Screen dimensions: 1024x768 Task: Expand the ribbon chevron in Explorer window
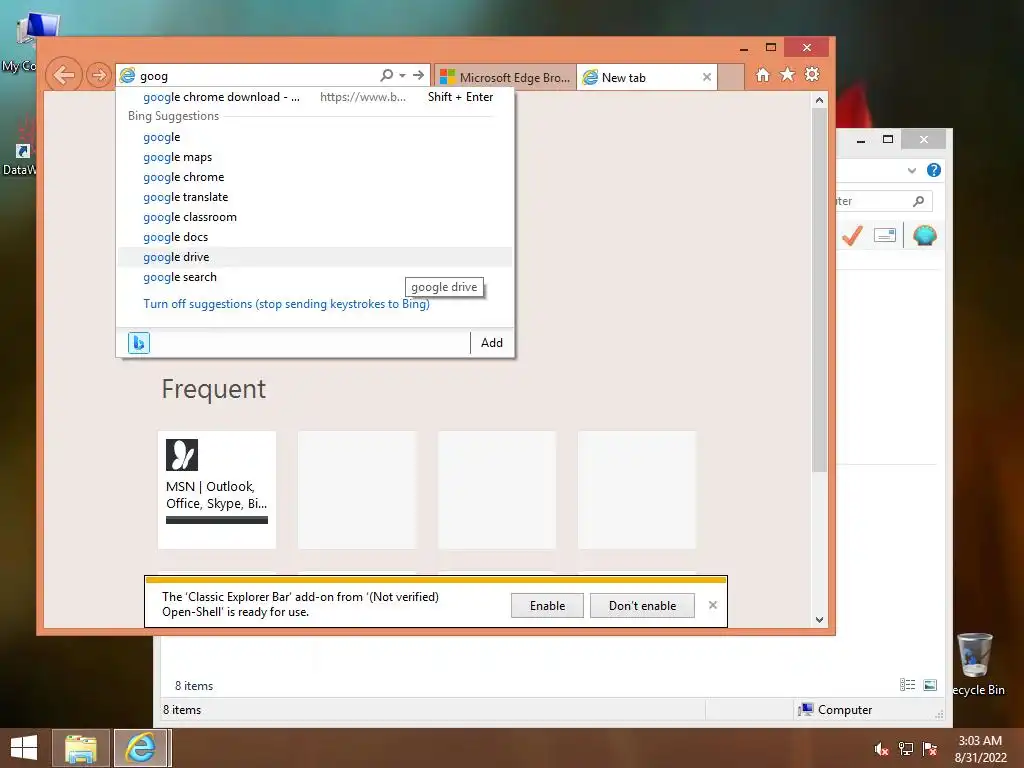pyautogui.click(x=912, y=170)
